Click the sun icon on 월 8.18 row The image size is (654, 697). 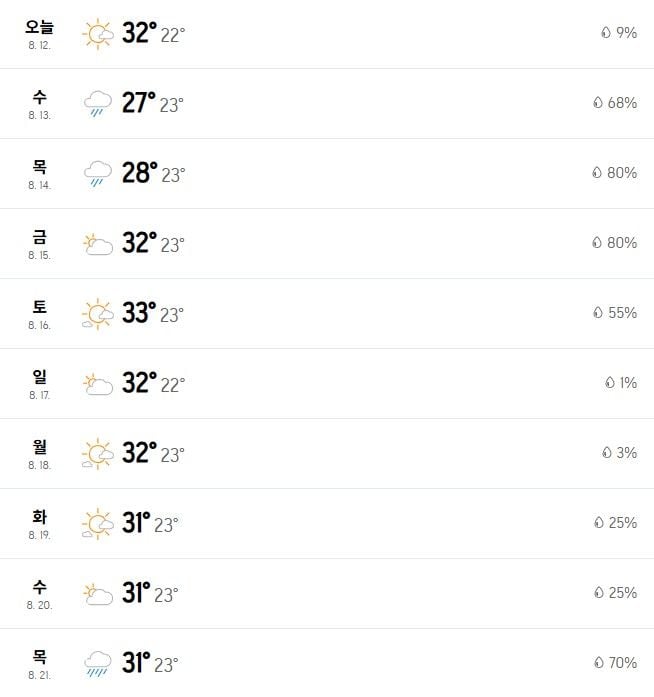[x=98, y=454]
